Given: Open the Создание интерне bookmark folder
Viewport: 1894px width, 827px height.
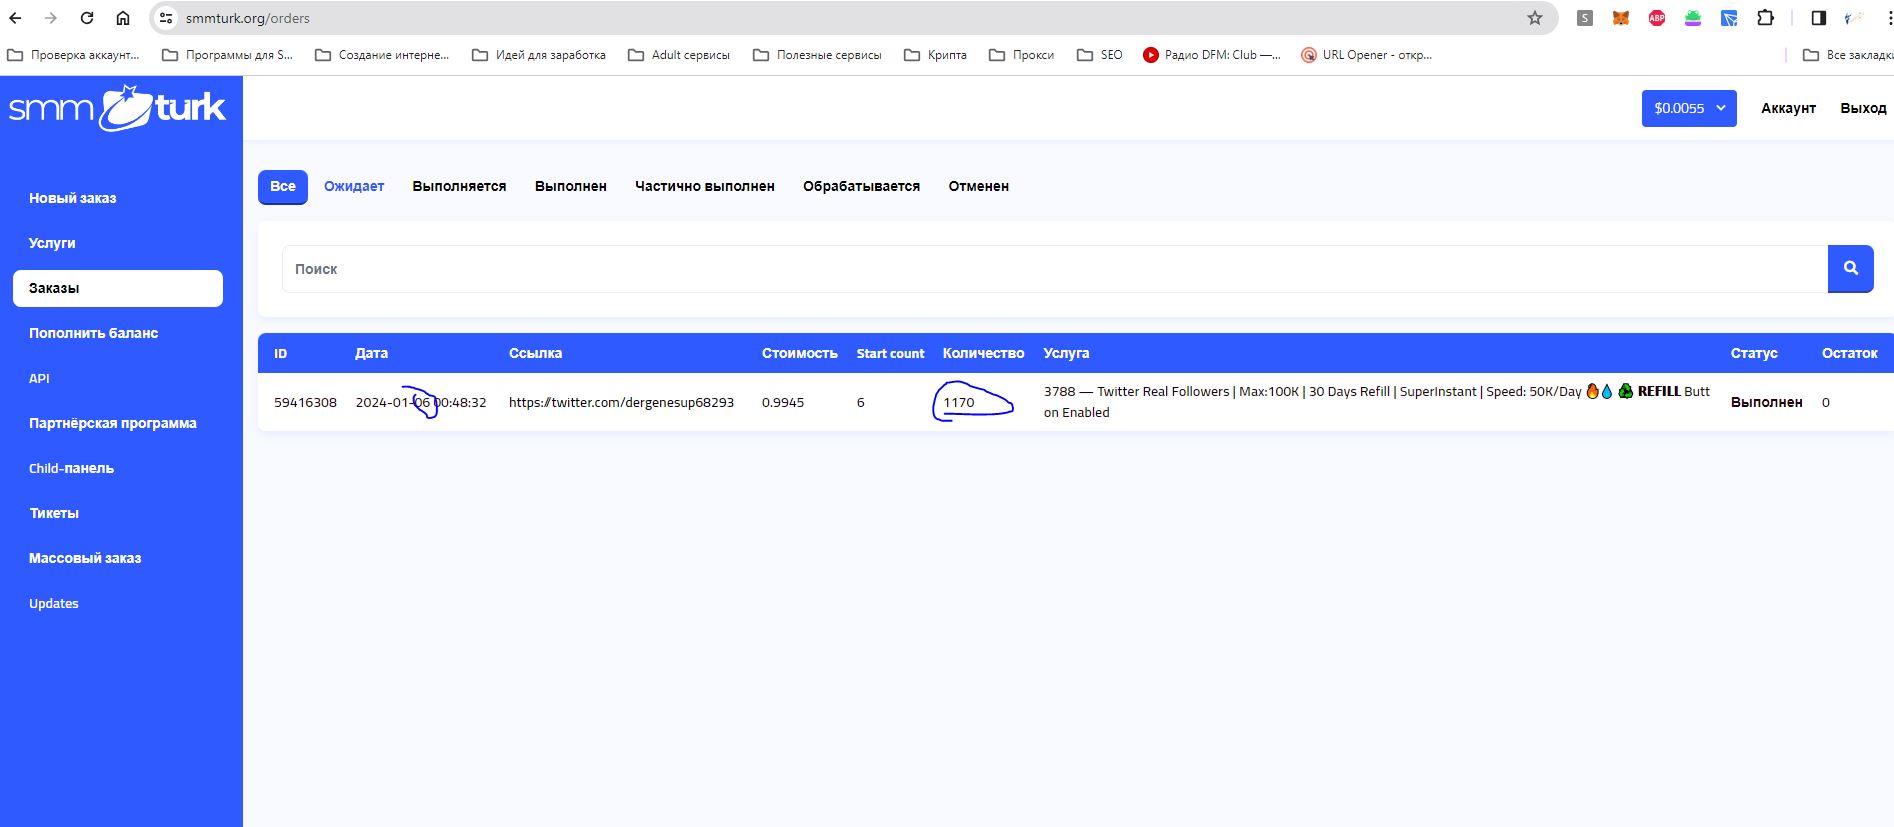Looking at the screenshot, I should [382, 55].
